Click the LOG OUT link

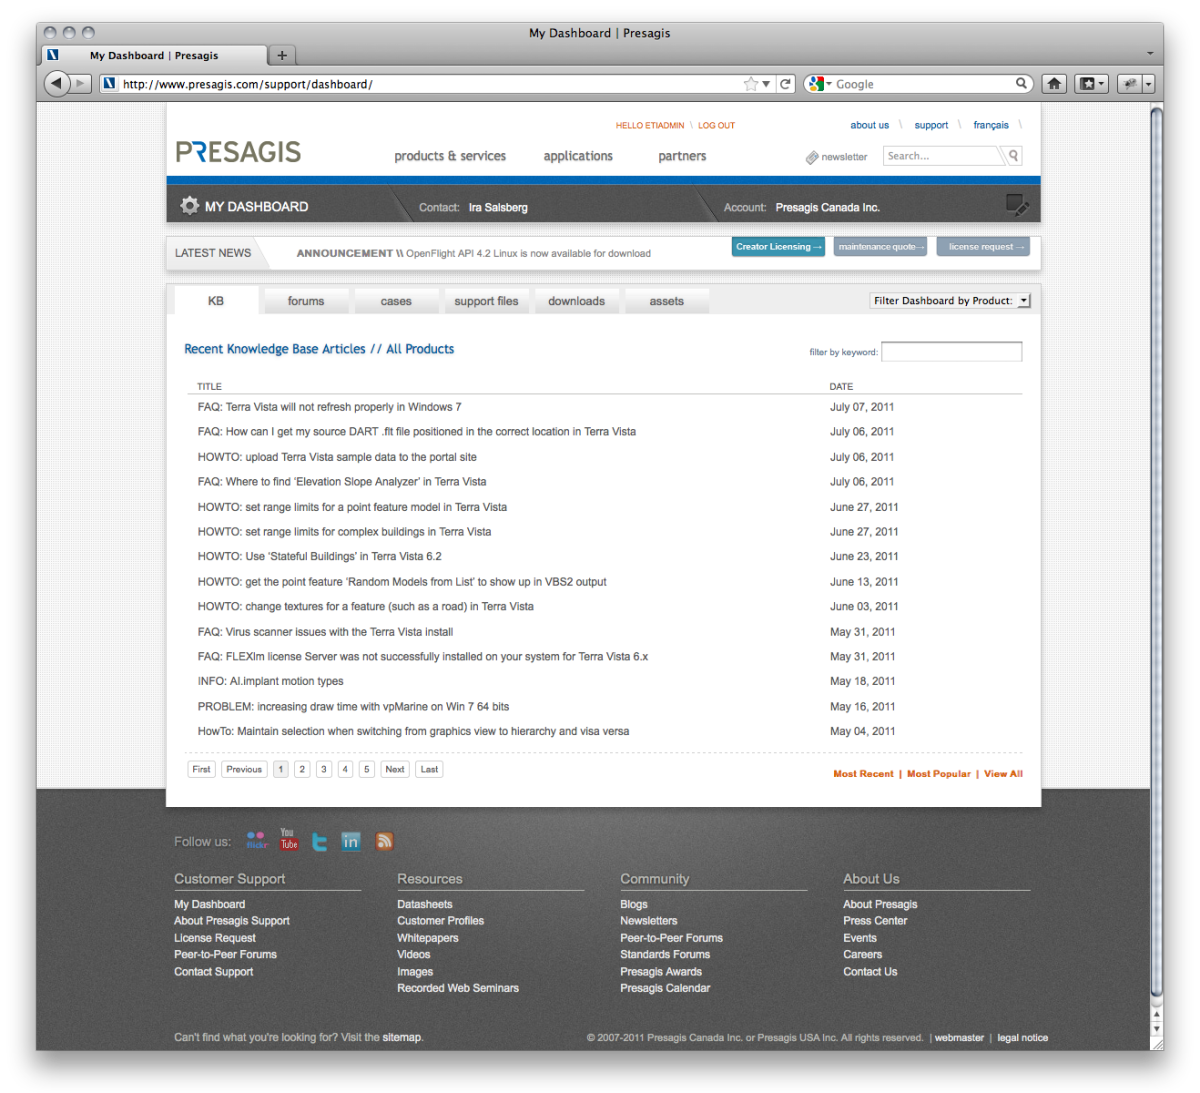(716, 126)
